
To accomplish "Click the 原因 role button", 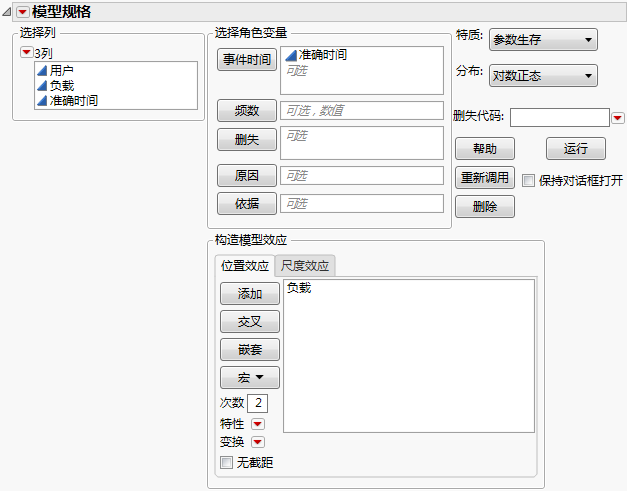I will coord(247,176).
